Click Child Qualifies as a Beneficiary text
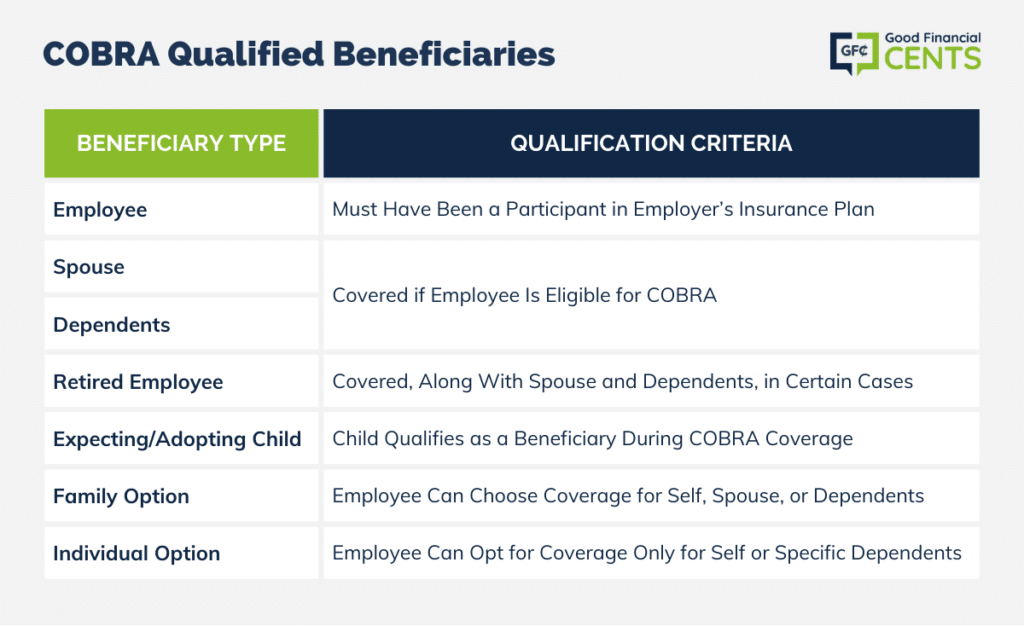This screenshot has width=1024, height=626. 592,439
